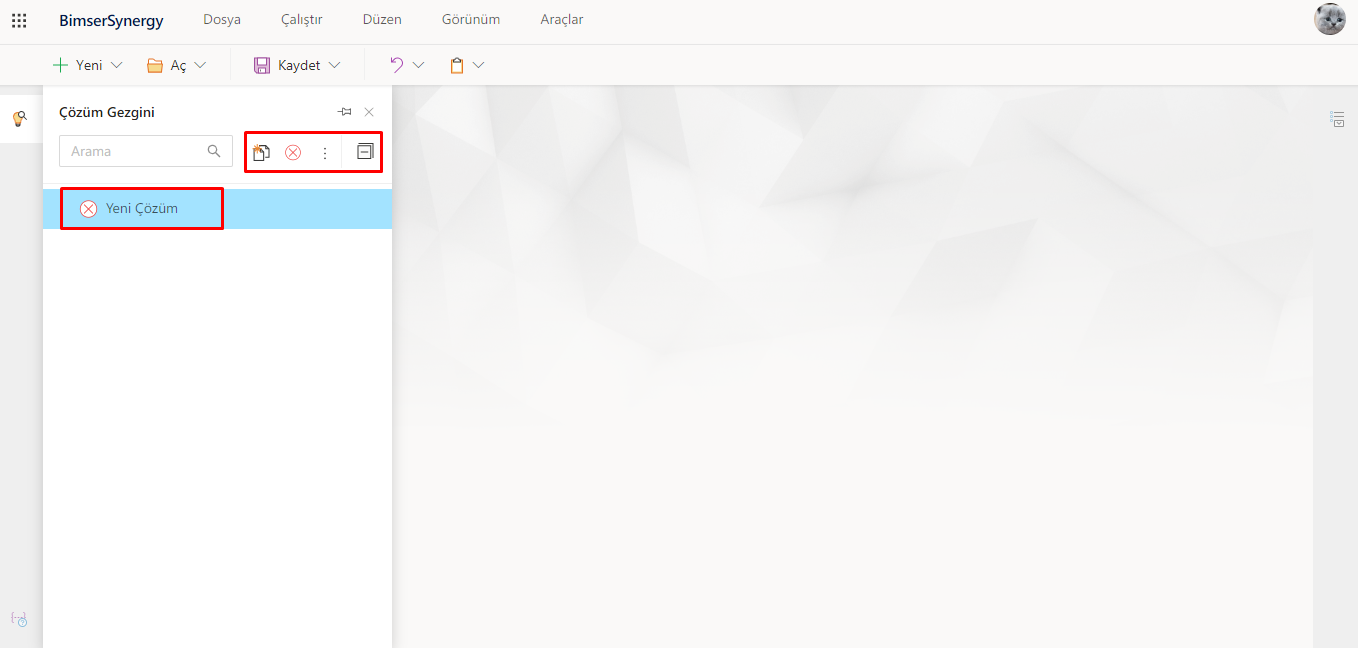This screenshot has height=648, width=1358.
Task: Focus the Arama search field
Action: coord(146,151)
